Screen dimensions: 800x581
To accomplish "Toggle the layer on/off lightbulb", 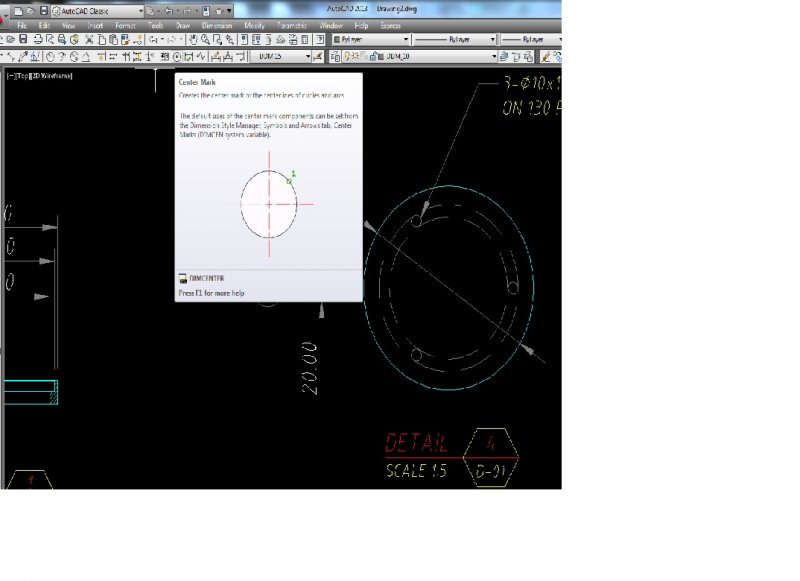I will tap(347, 57).
